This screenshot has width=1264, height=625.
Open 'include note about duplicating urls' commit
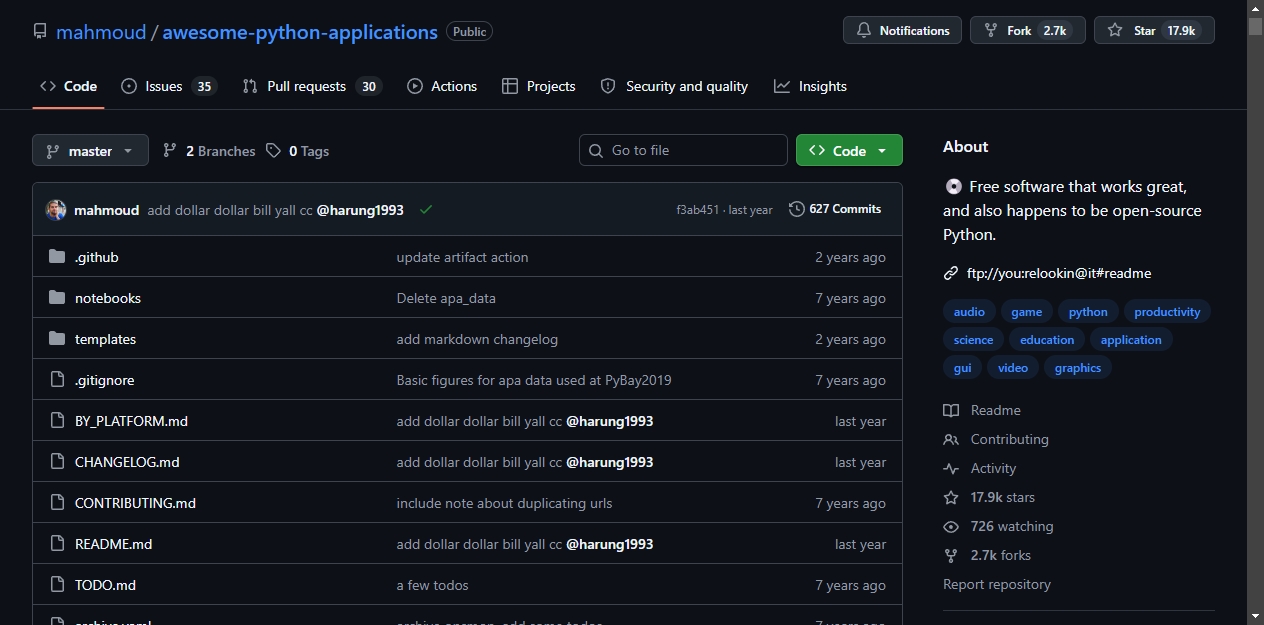tap(504, 503)
